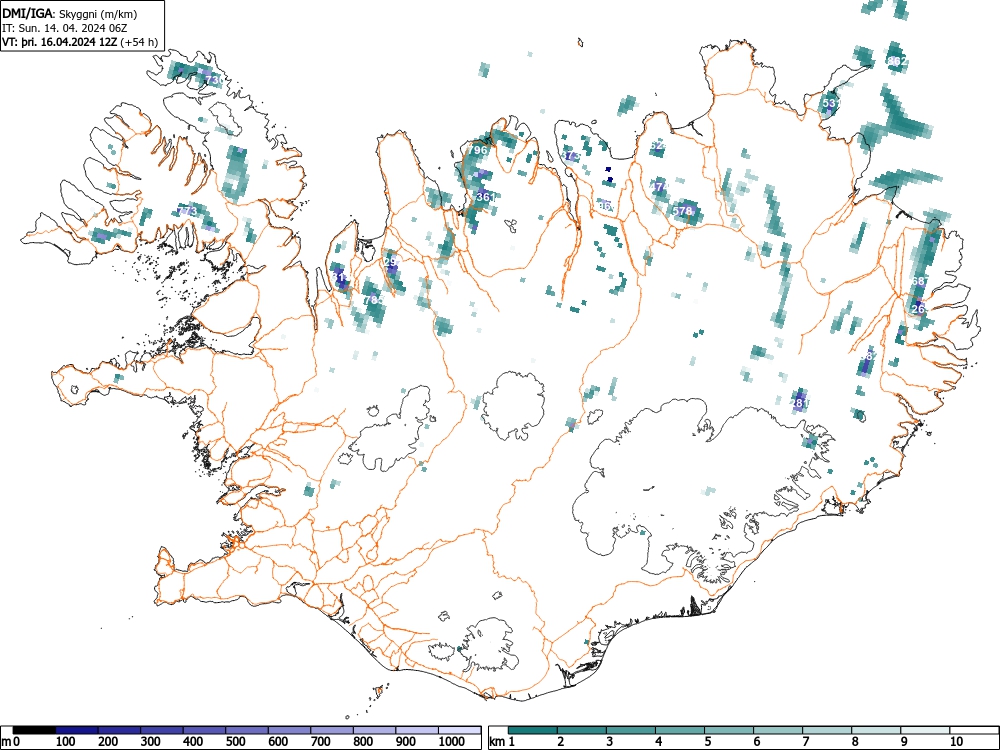Click the '773' value in the Westfjords

click(187, 211)
